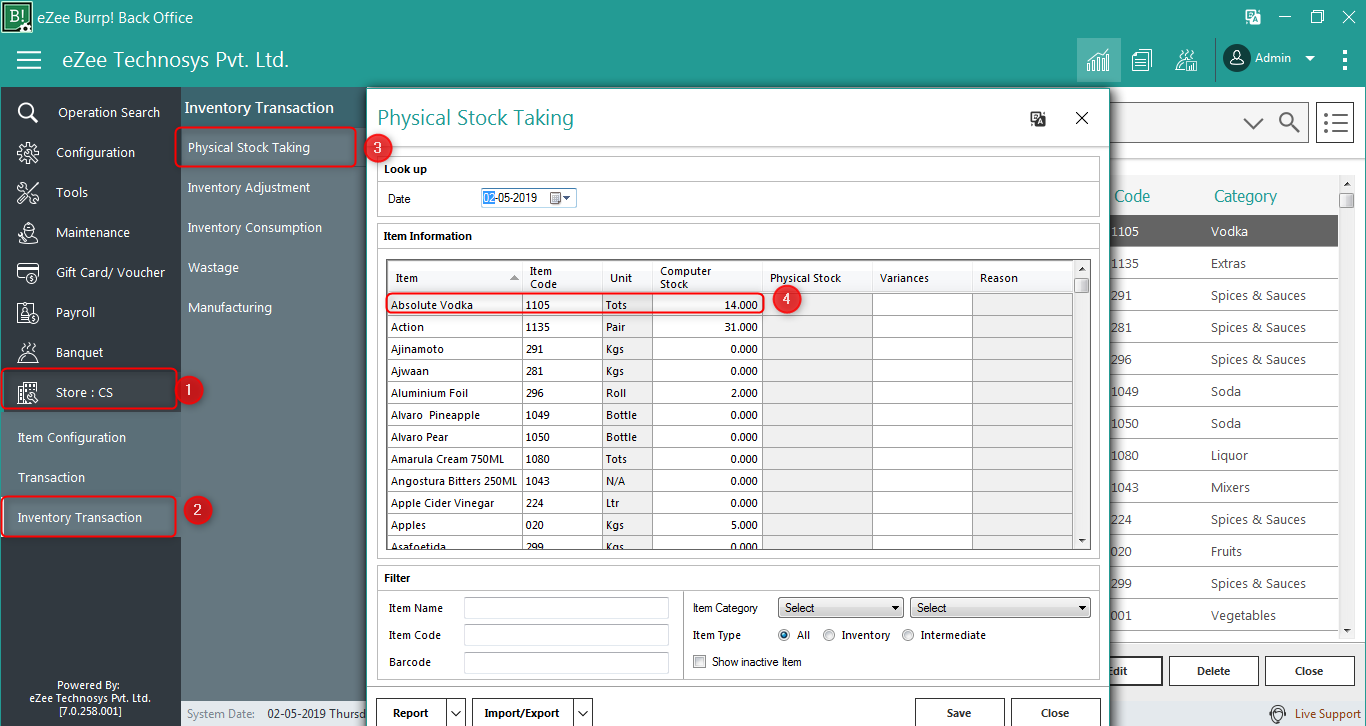Open Live Support link
This screenshot has height=726, width=1366.
point(1328,714)
